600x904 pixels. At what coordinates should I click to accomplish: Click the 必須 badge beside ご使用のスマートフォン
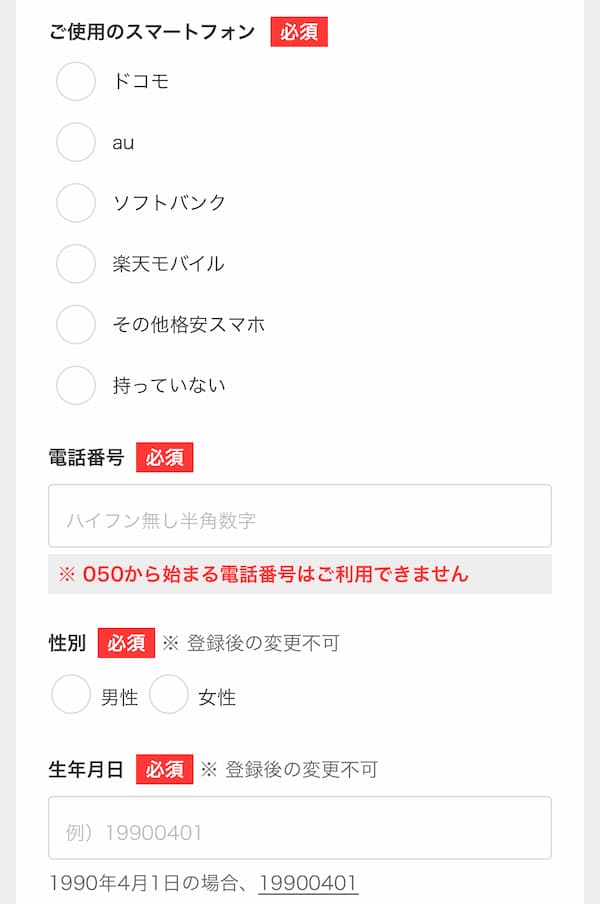tap(299, 32)
